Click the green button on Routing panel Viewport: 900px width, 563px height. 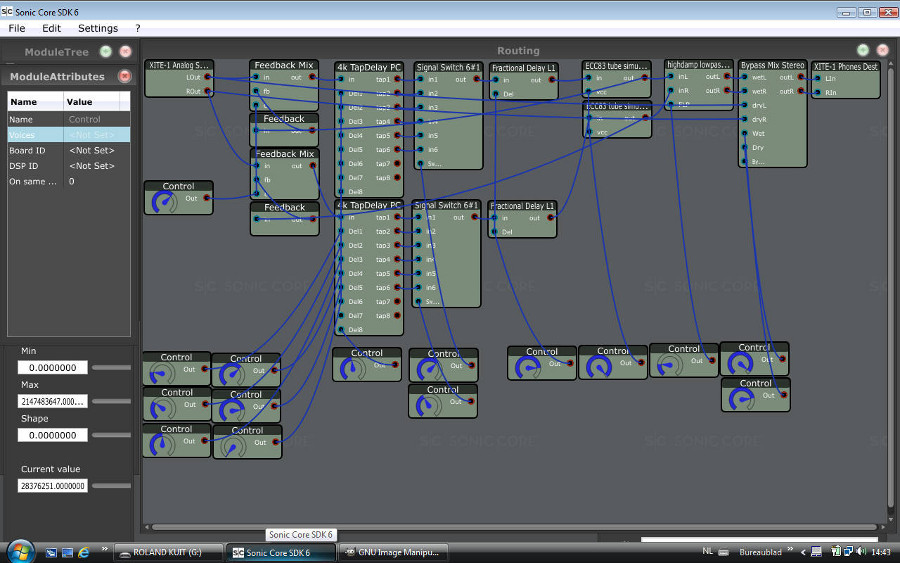point(863,50)
